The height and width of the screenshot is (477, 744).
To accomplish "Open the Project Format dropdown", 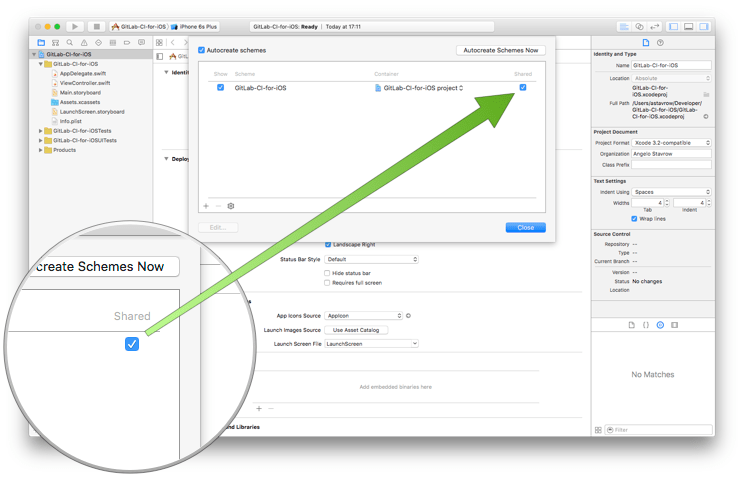I will point(671,143).
